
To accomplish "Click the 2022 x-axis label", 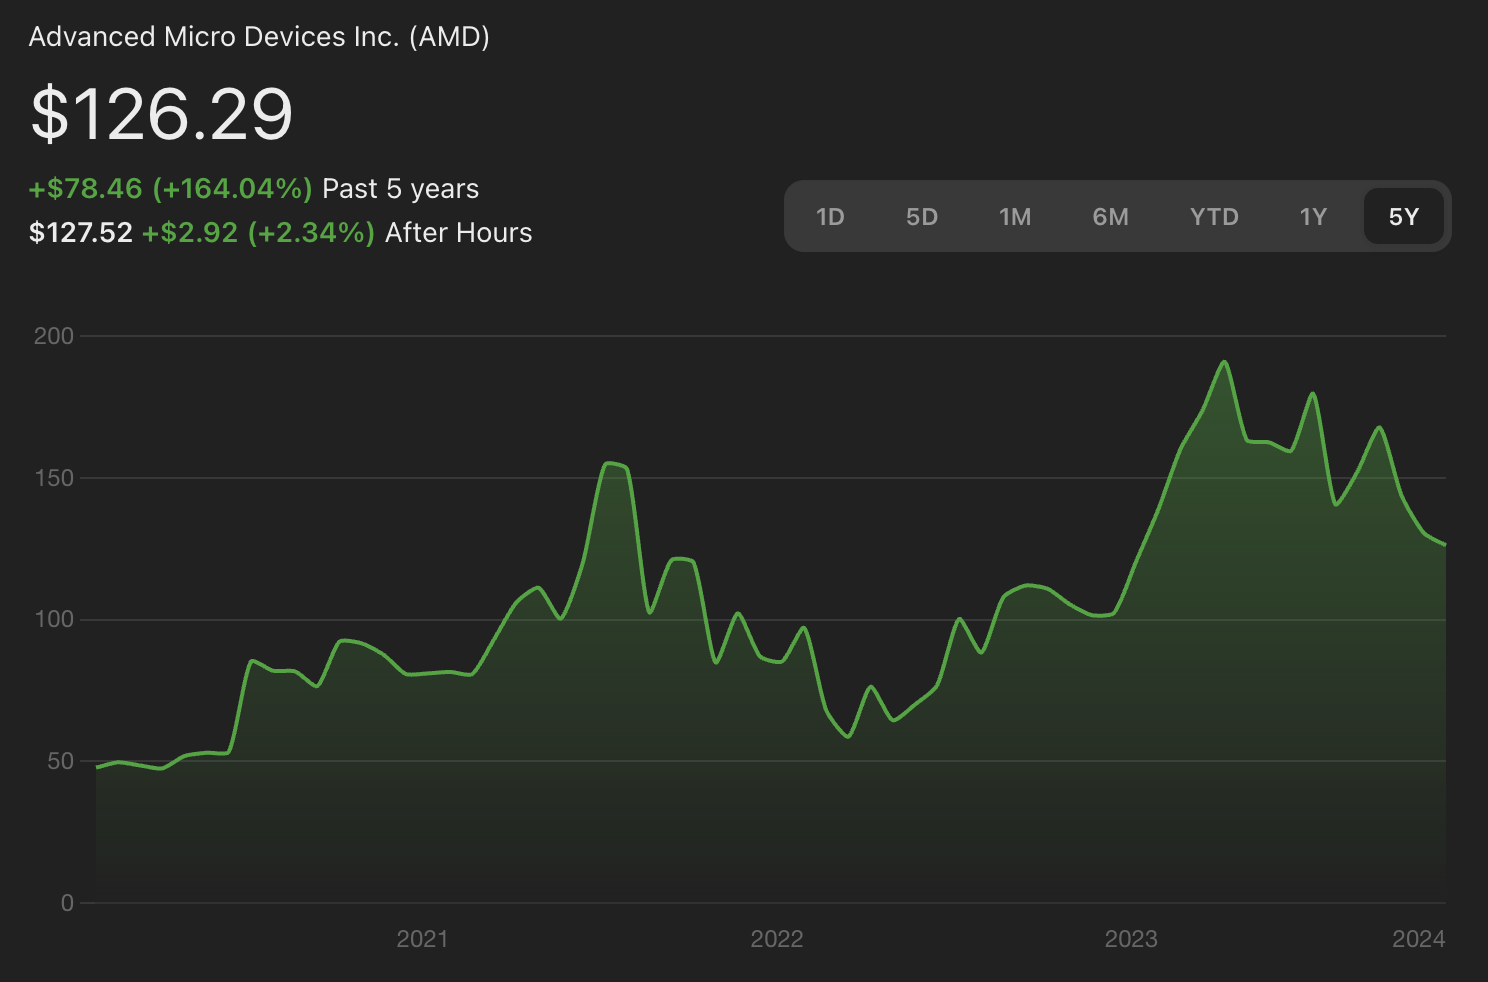I will 777,939.
